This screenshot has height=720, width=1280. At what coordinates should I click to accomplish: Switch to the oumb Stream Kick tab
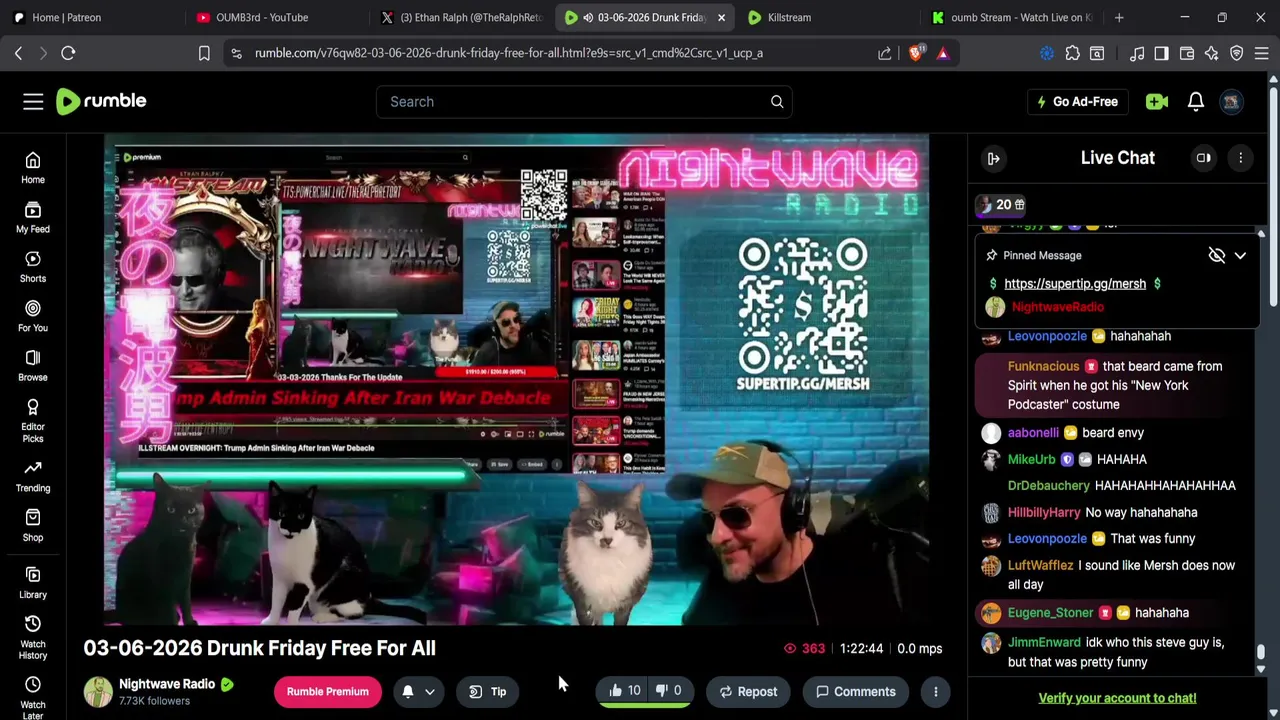[x=1012, y=17]
